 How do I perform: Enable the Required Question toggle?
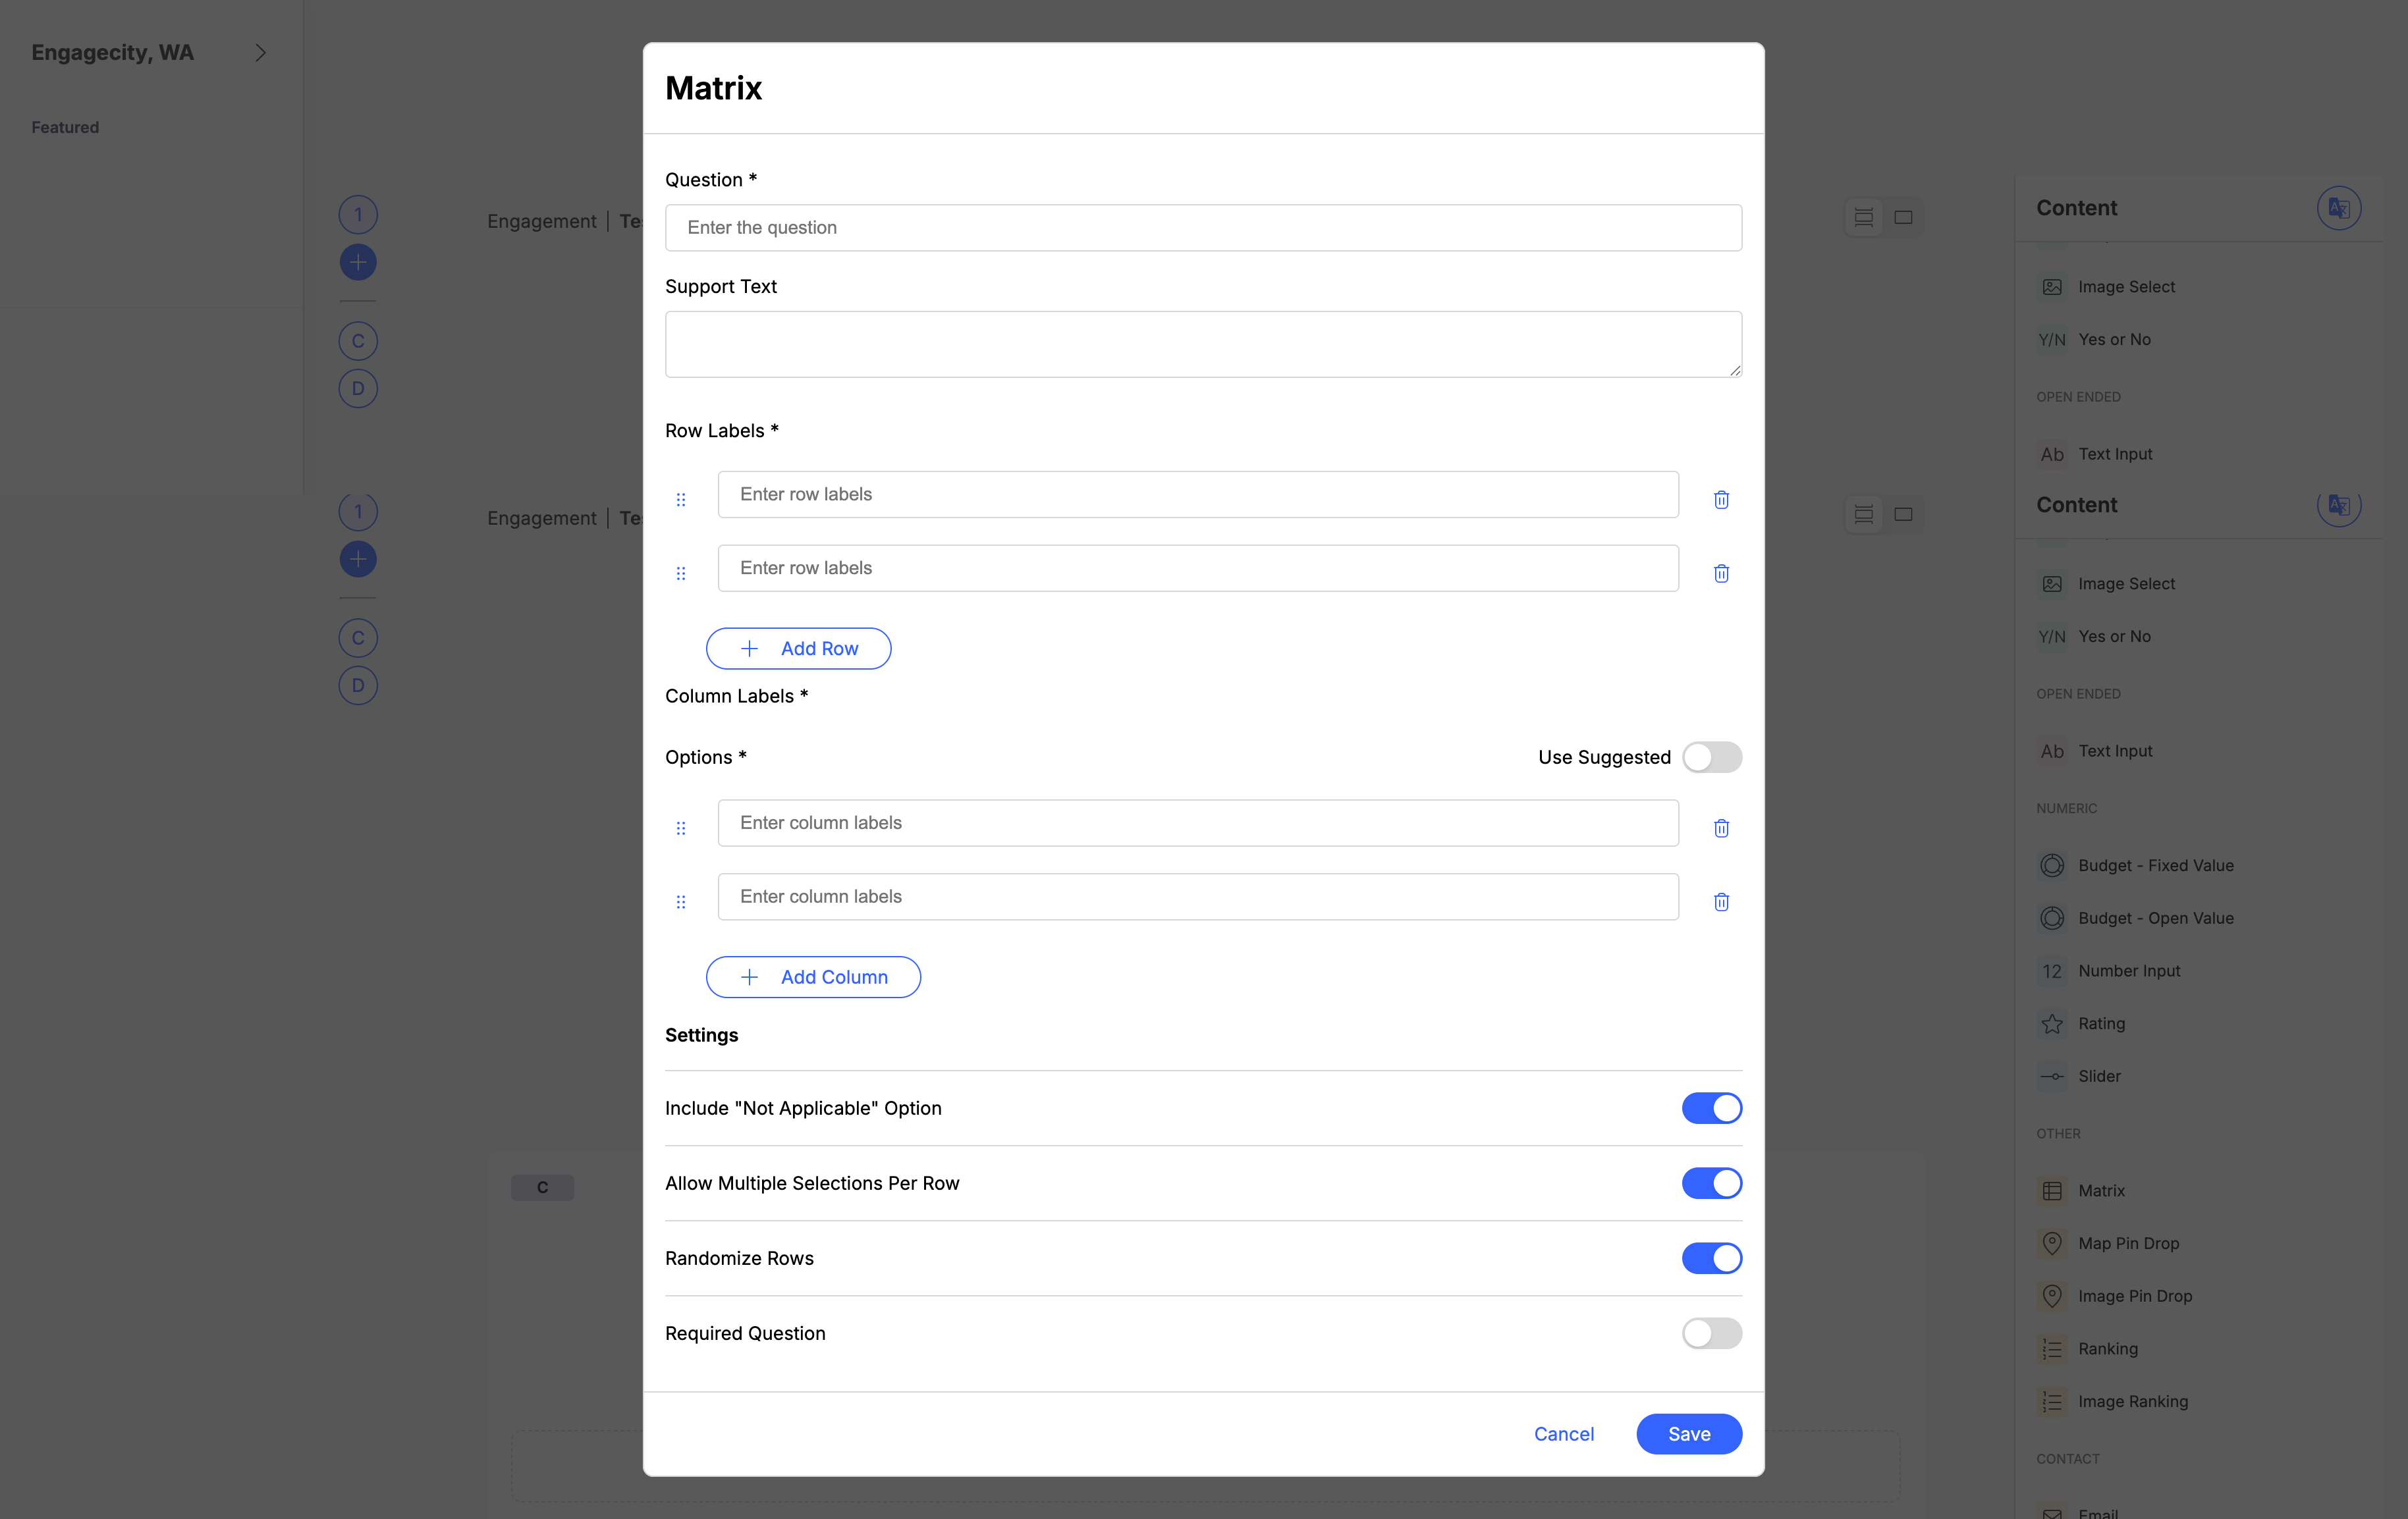click(x=1711, y=1333)
